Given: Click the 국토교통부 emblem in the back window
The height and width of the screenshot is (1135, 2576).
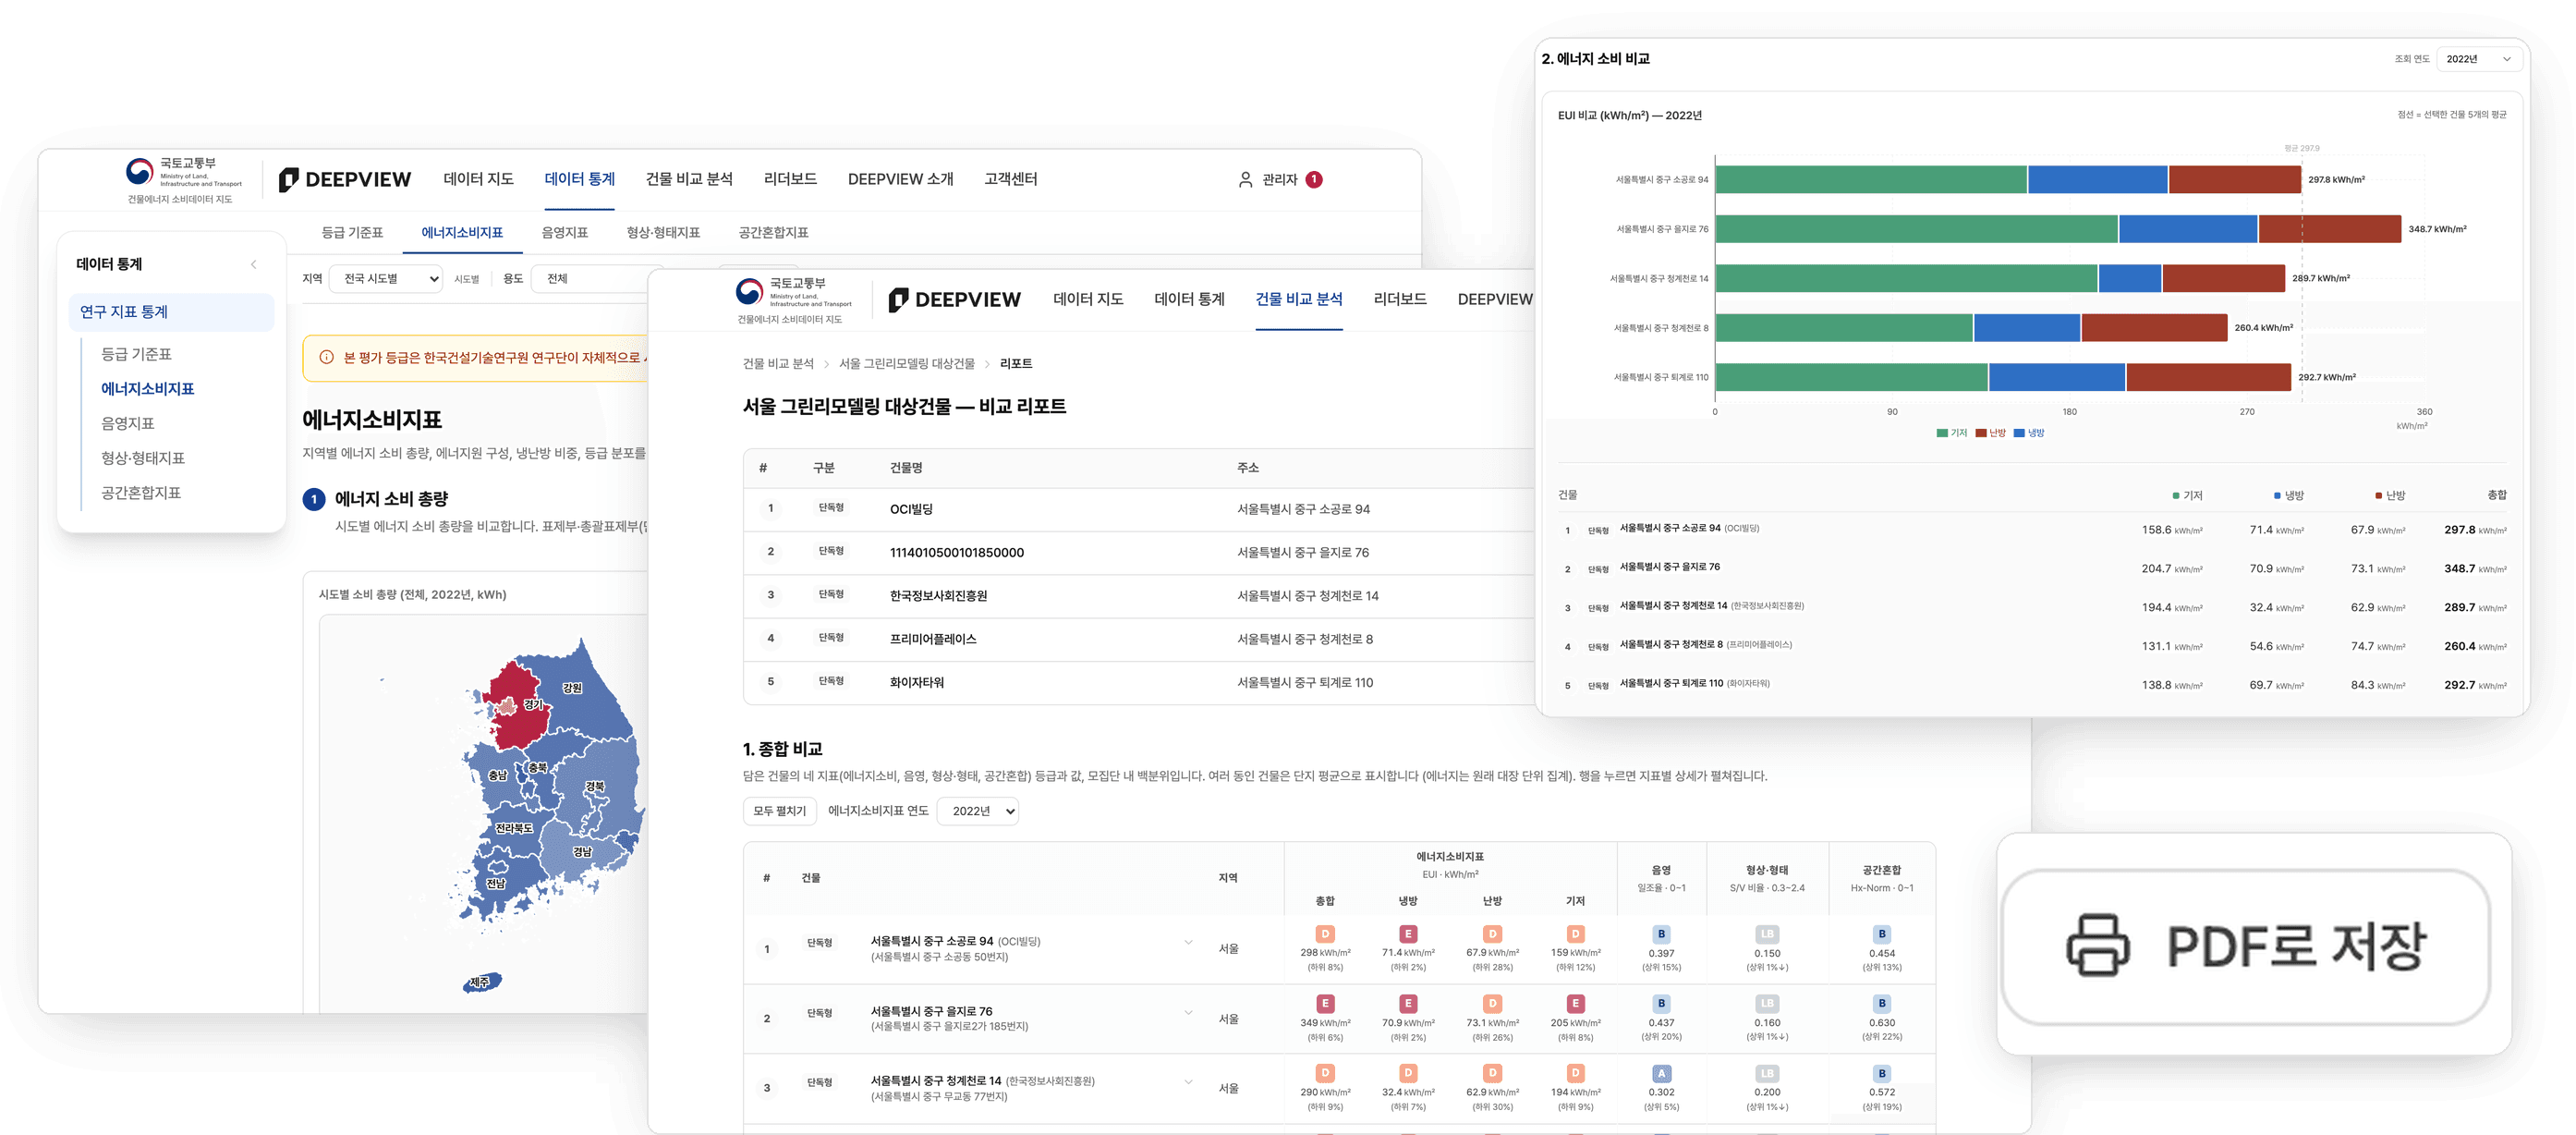Looking at the screenshot, I should click(x=139, y=172).
